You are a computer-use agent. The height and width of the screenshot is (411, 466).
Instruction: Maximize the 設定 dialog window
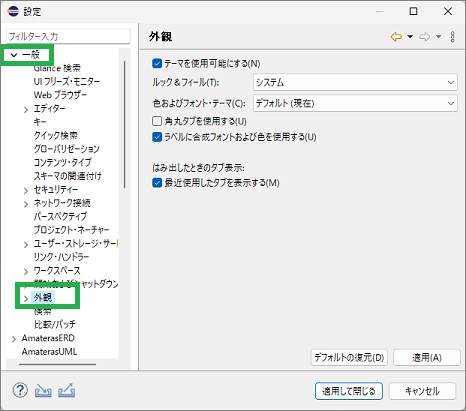(x=413, y=11)
